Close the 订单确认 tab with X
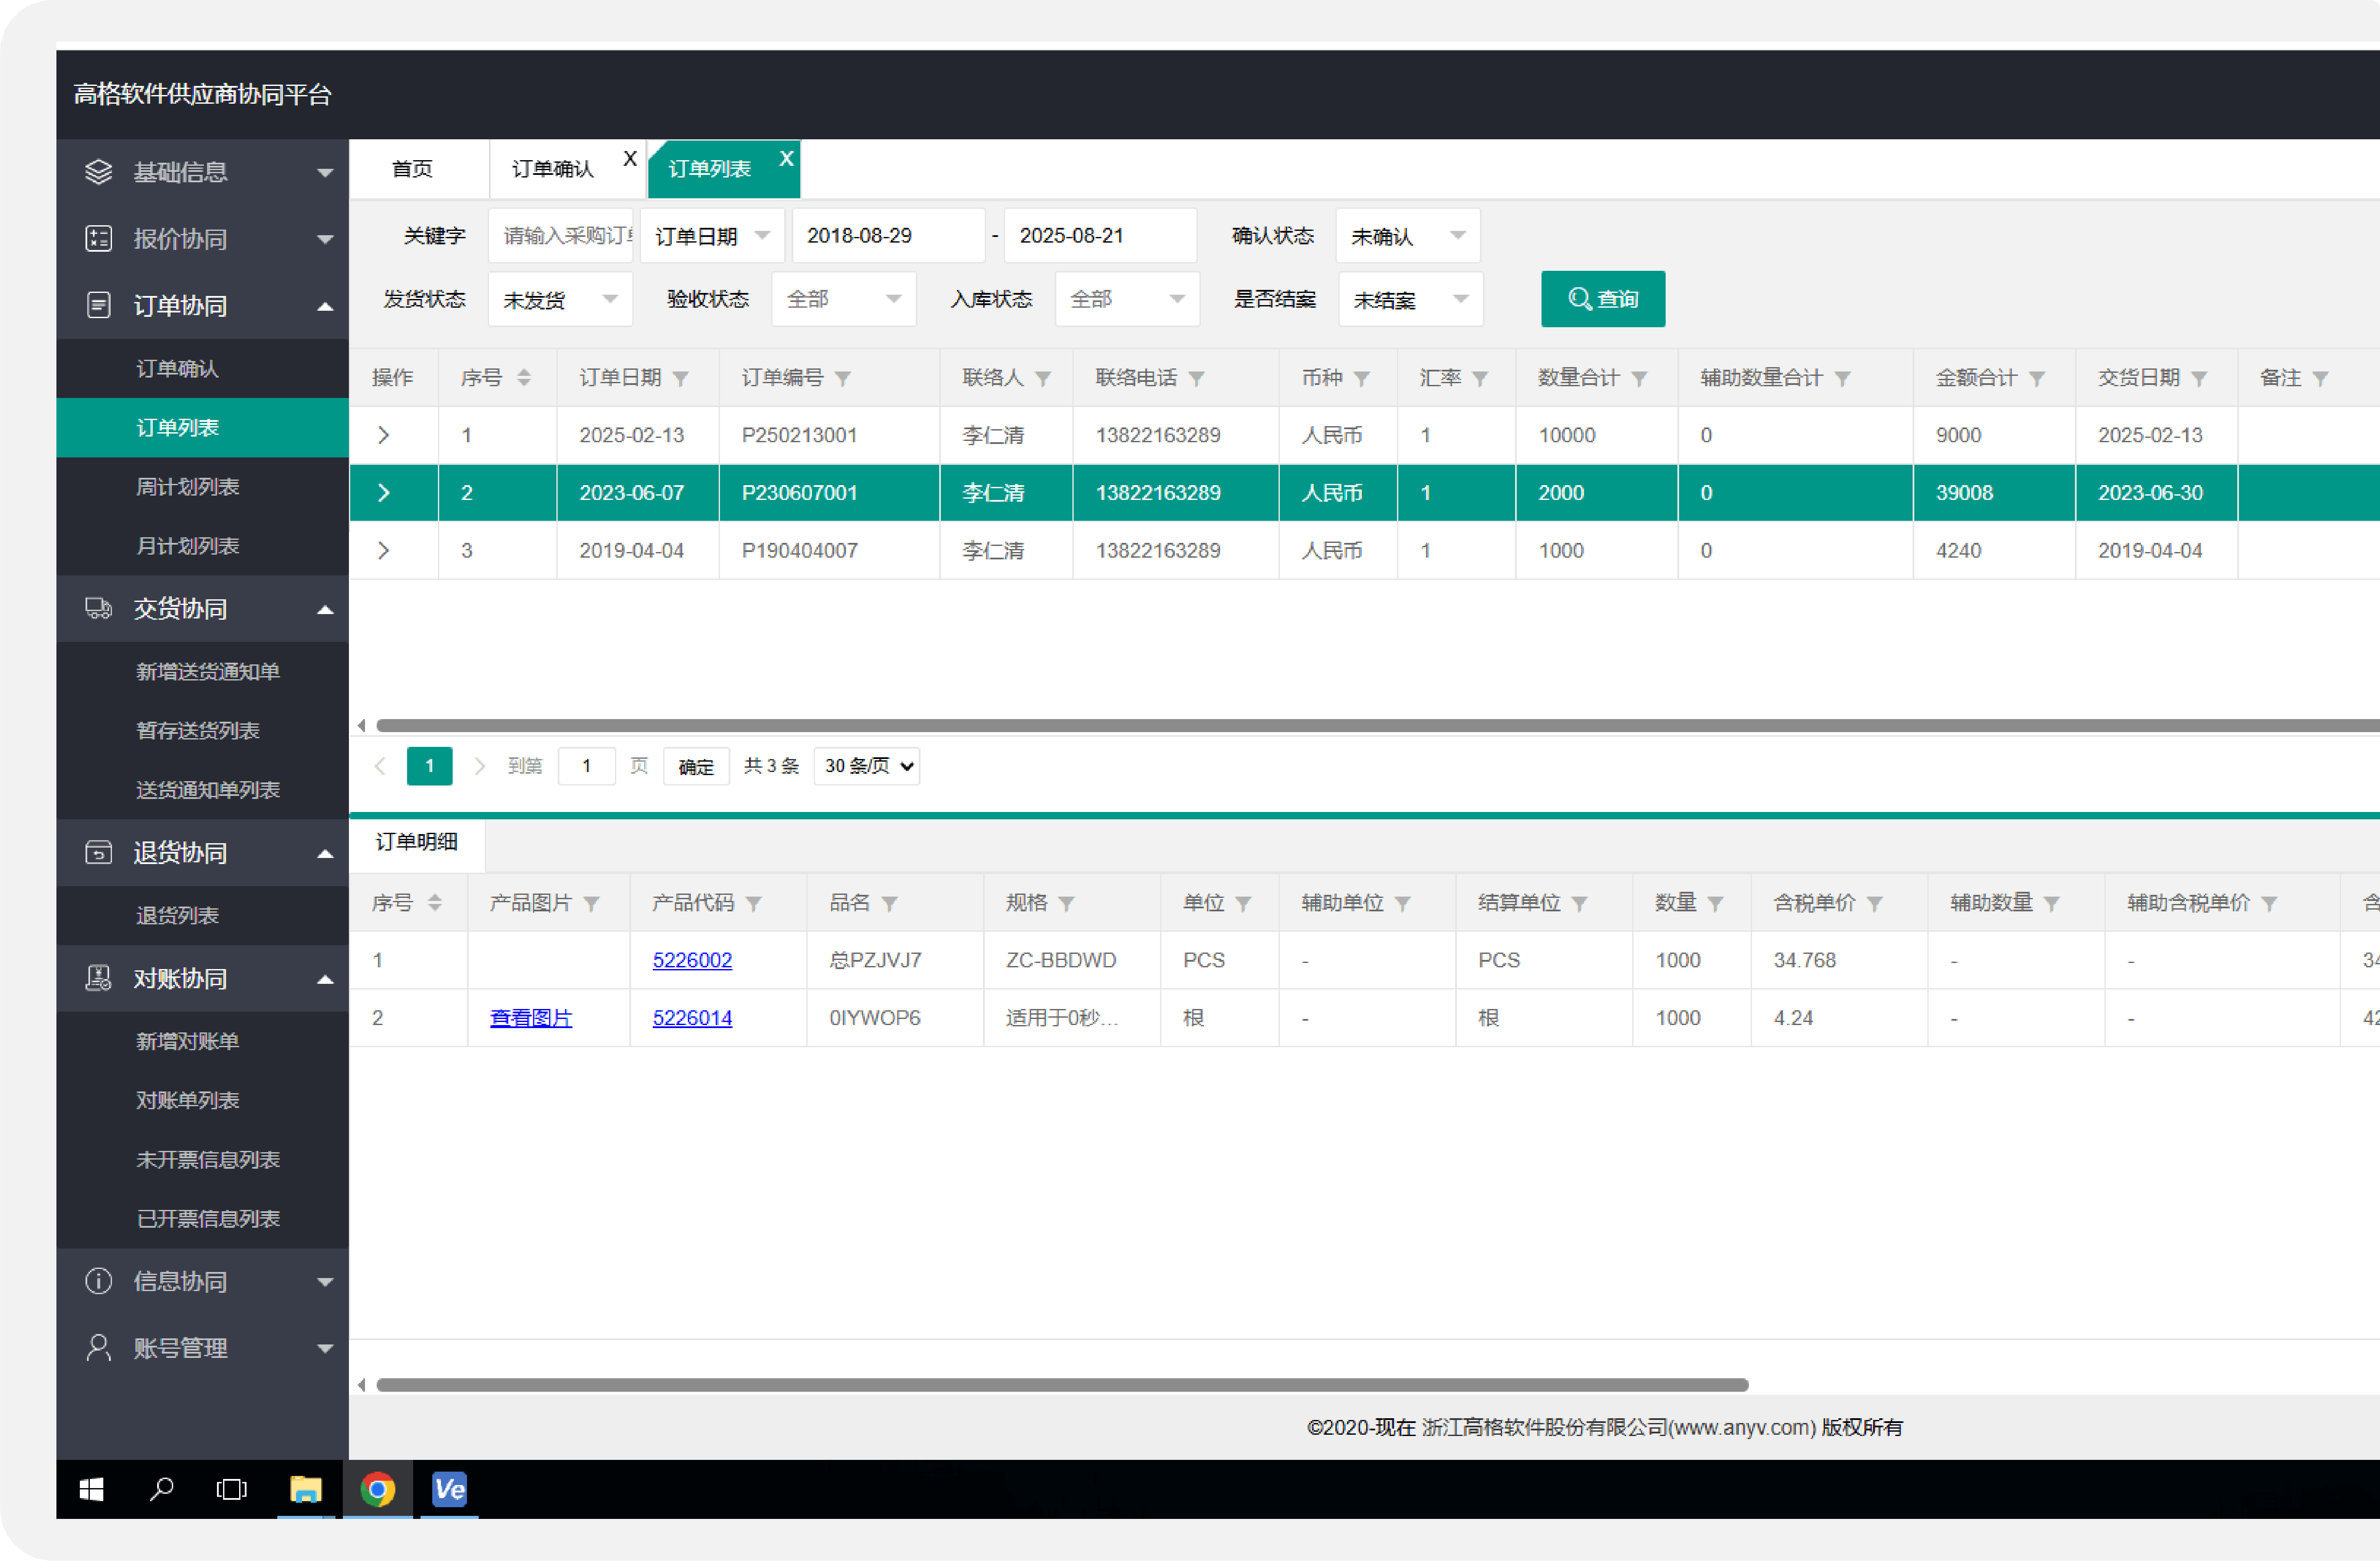Viewport: 2380px width, 1561px height. [630, 159]
